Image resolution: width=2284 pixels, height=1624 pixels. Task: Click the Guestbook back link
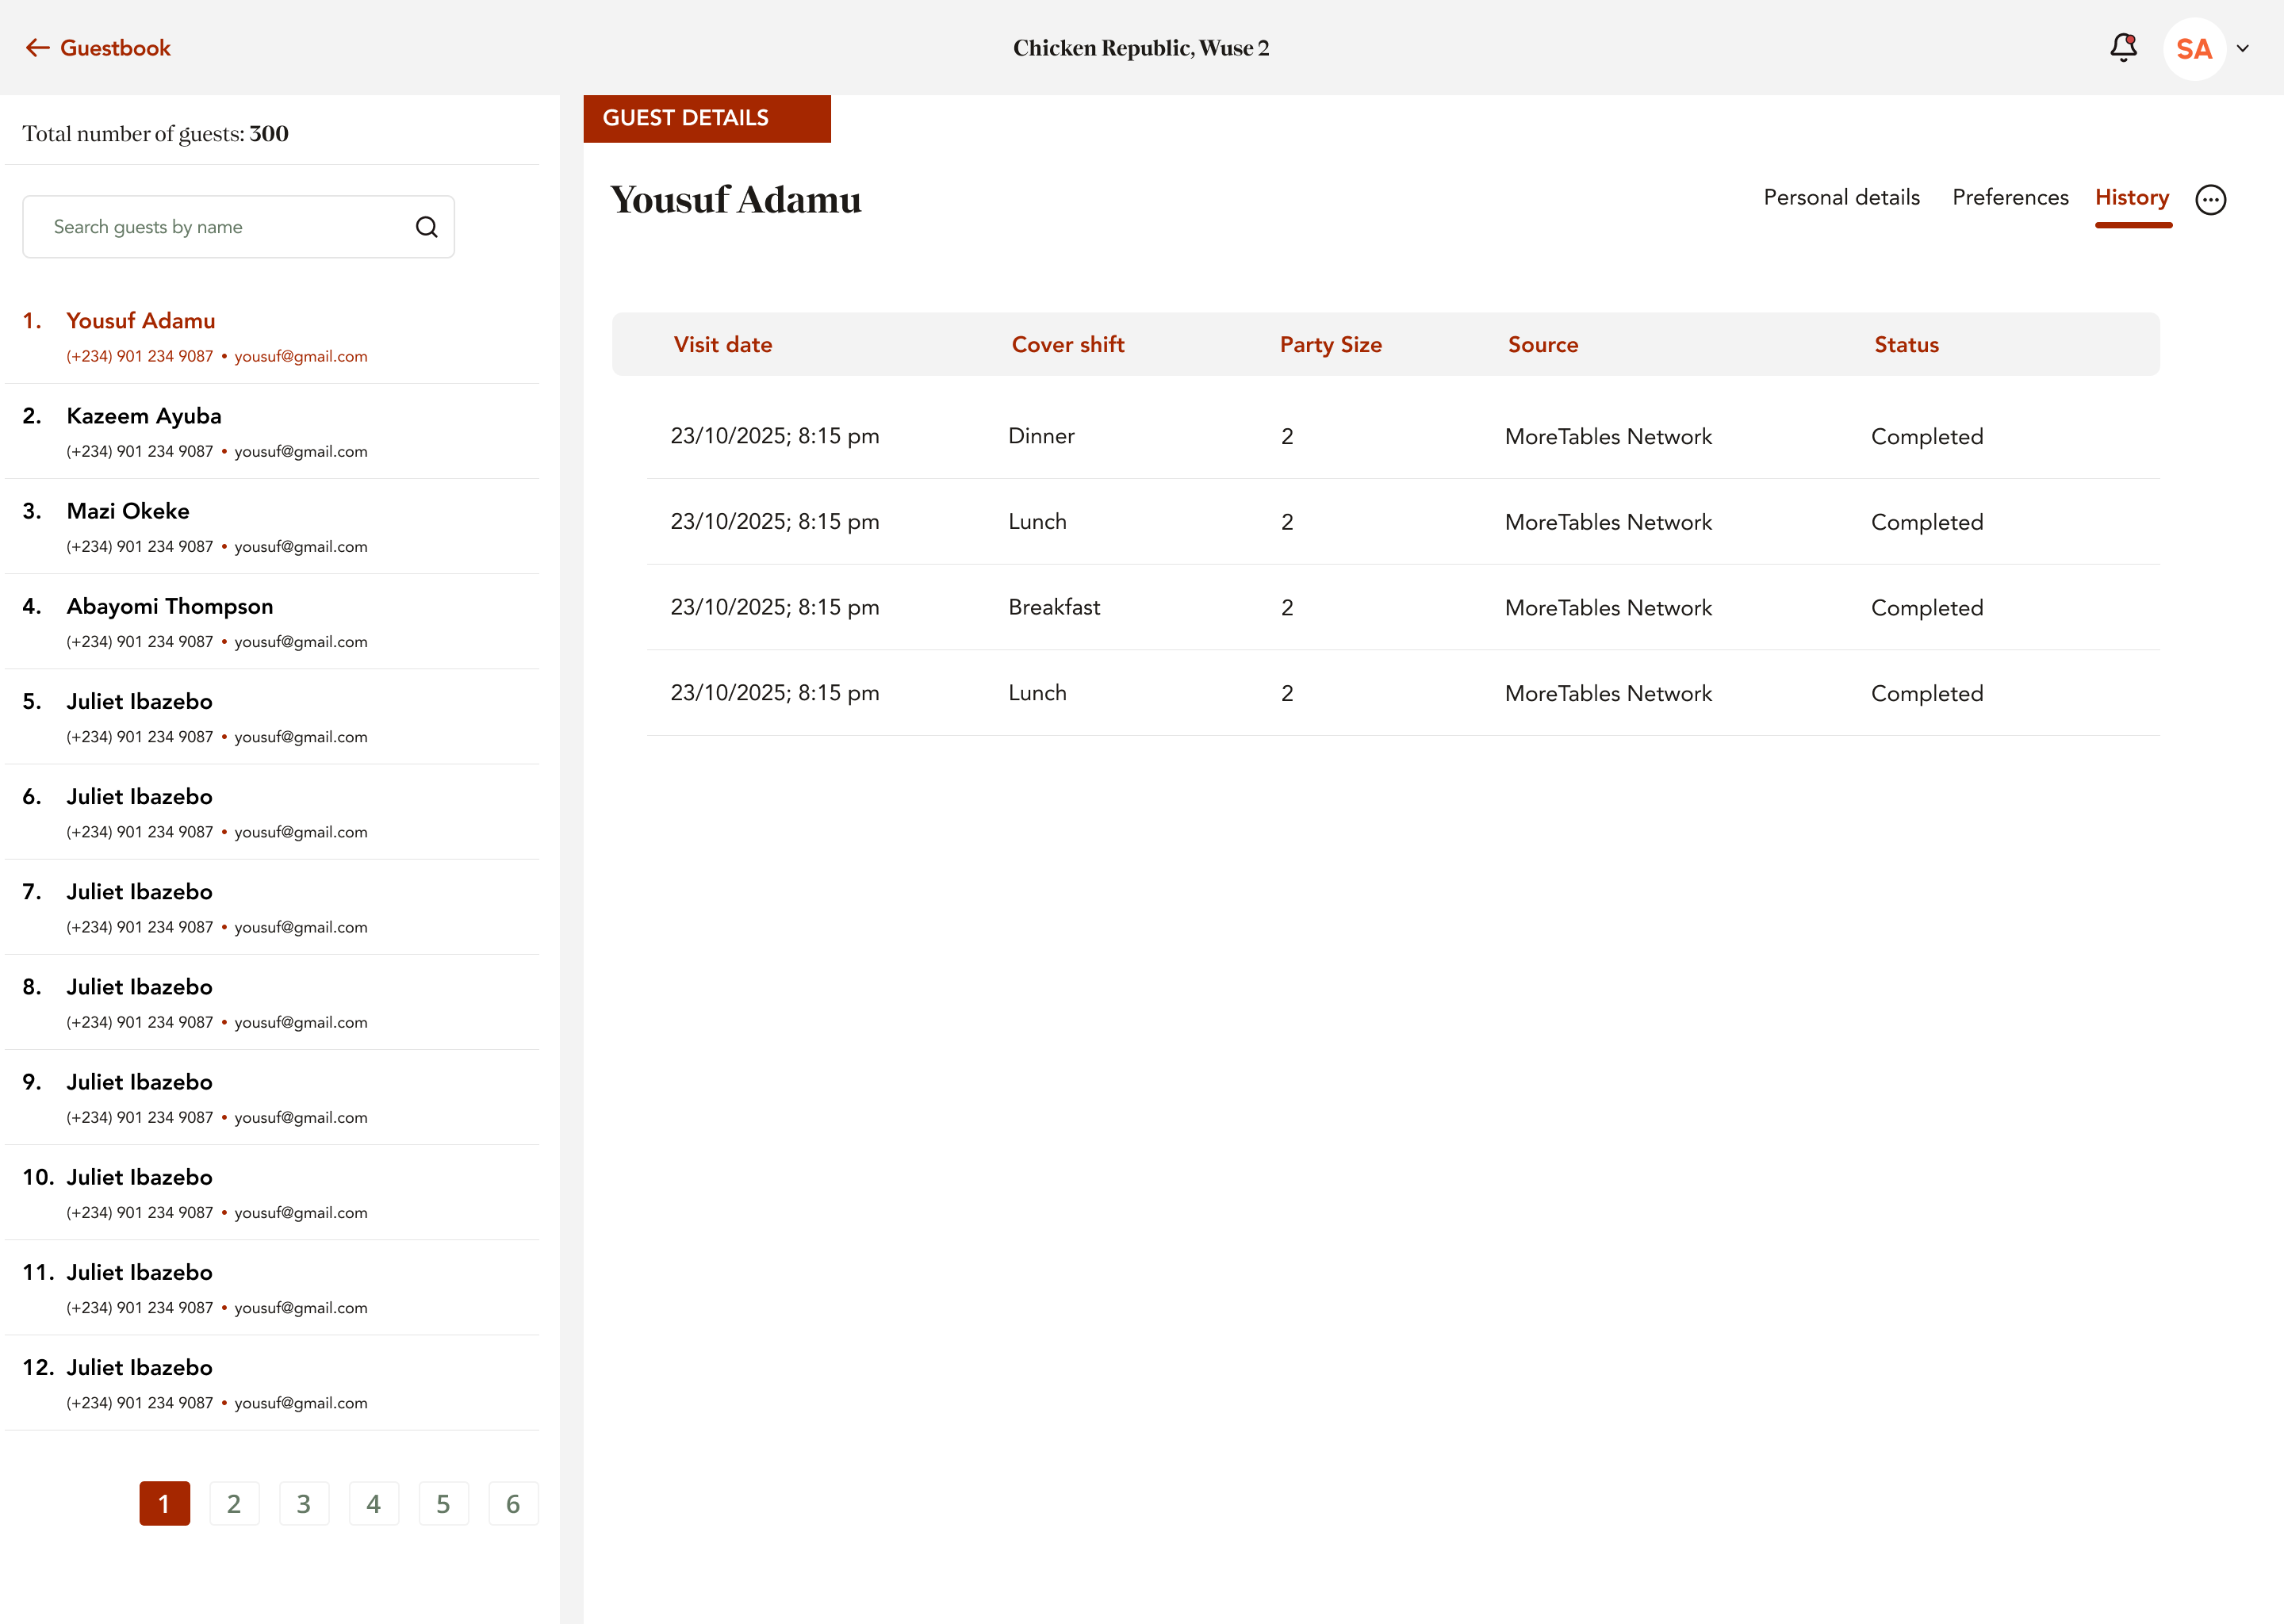pyautogui.click(x=98, y=48)
